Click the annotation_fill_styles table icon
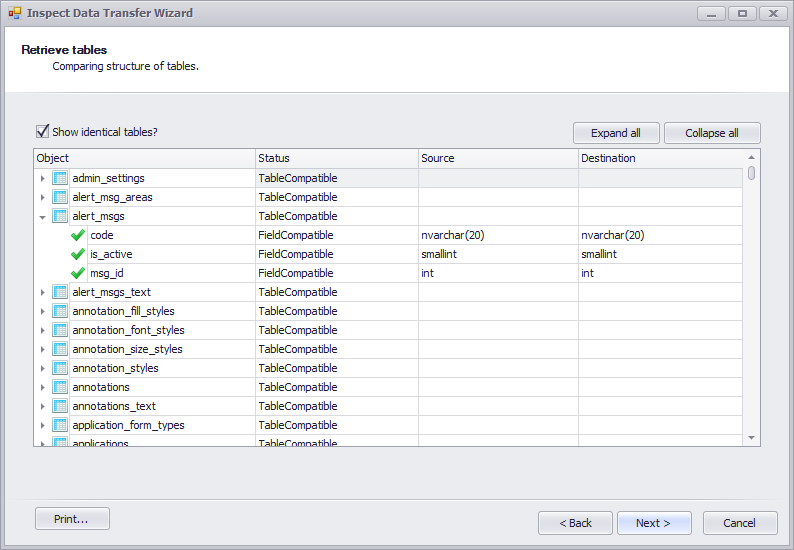The height and width of the screenshot is (550, 794). tap(60, 311)
